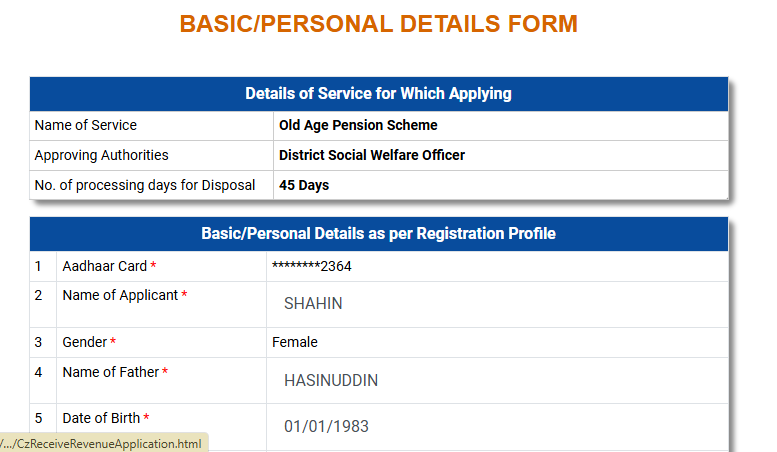Click the Old Age Pension Scheme text

pos(358,125)
